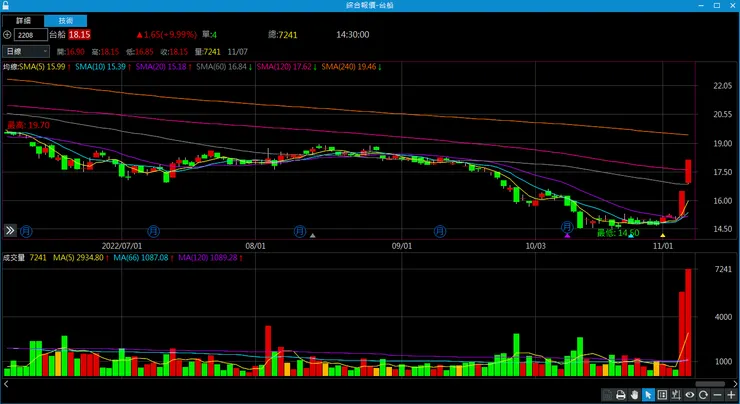Click the 月 marker near 07/08
The height and width of the screenshot is (404, 740).
pos(153,231)
